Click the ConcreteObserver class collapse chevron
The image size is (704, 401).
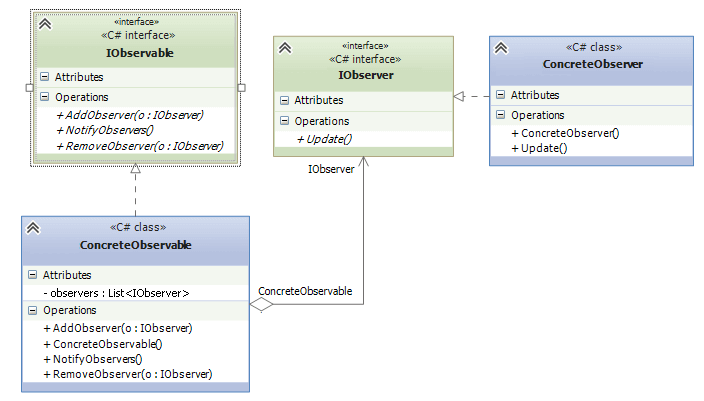tap(501, 47)
